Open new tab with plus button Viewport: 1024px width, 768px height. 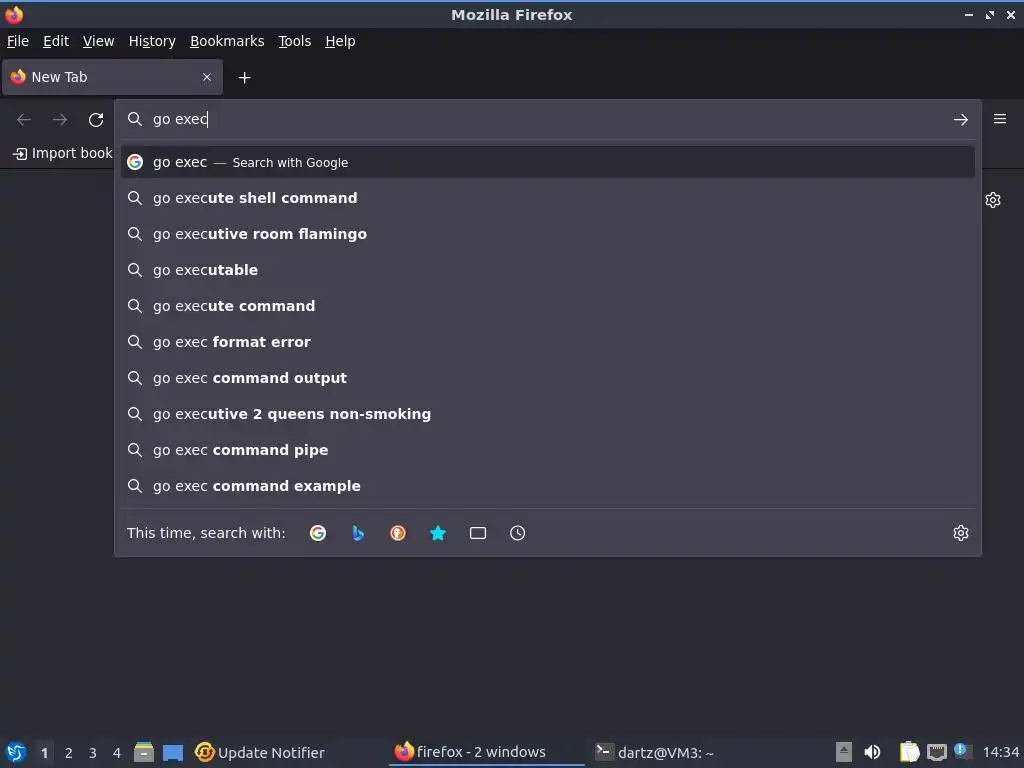click(244, 78)
